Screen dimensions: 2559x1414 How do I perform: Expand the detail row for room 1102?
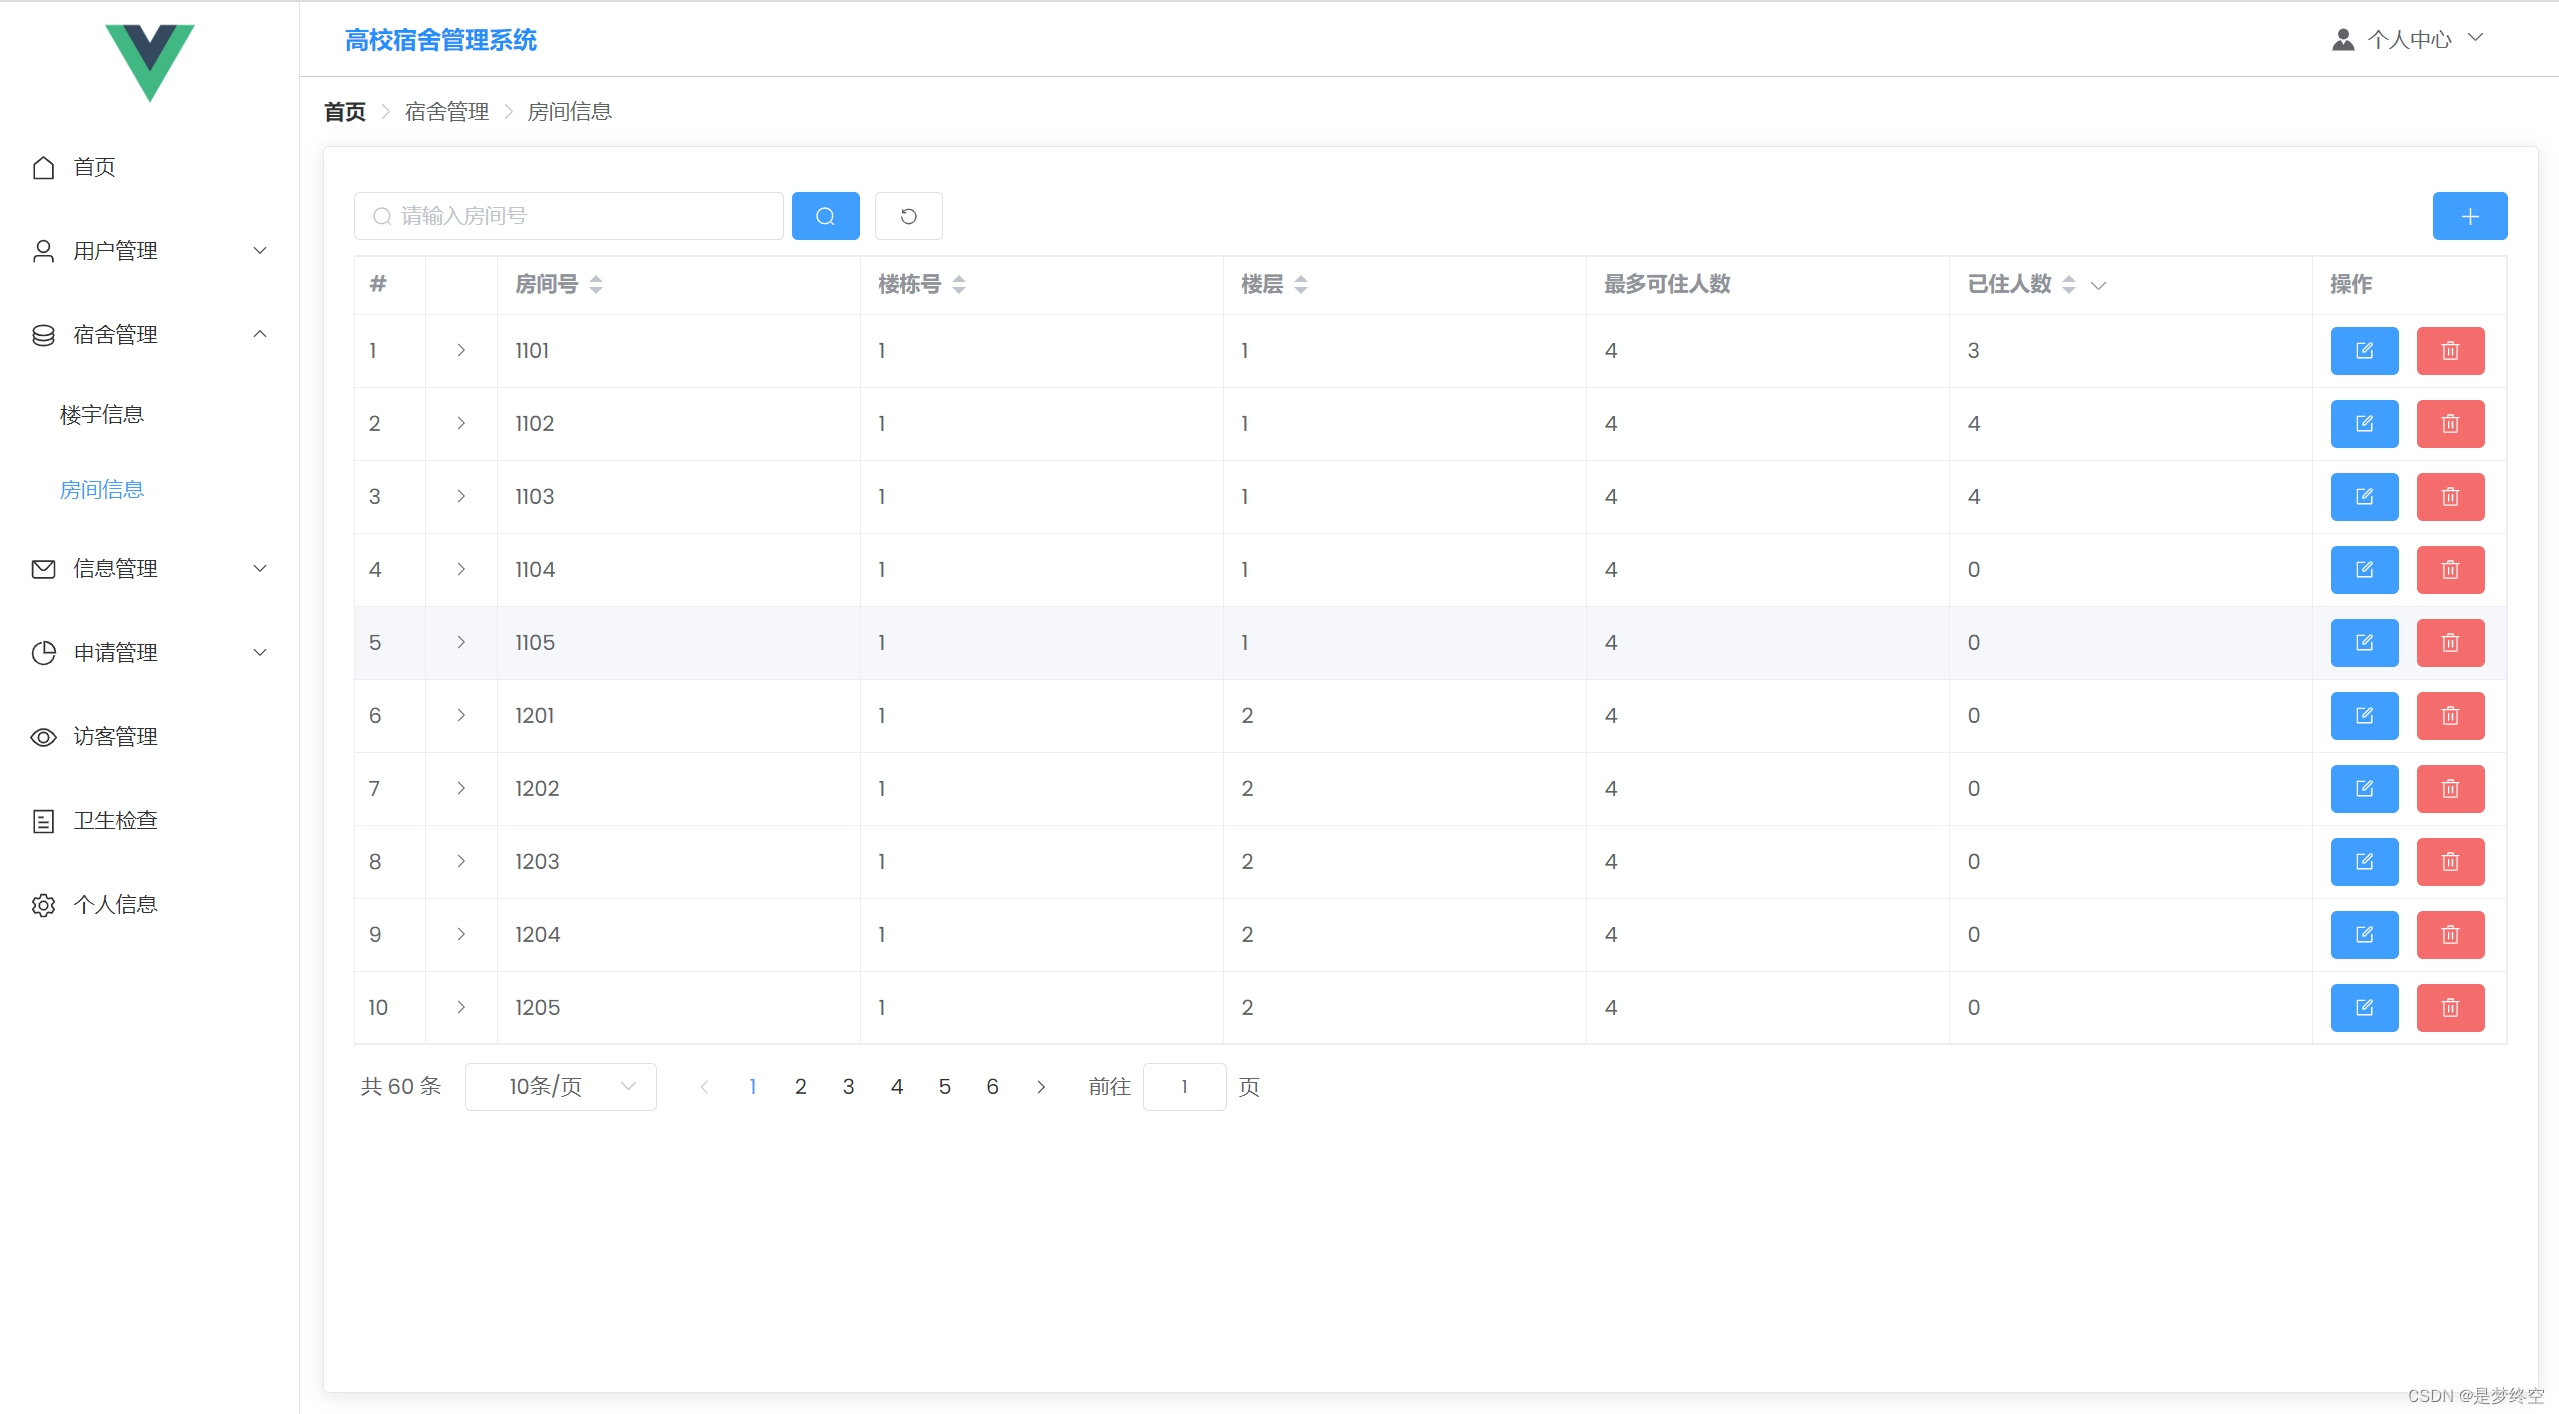461,423
